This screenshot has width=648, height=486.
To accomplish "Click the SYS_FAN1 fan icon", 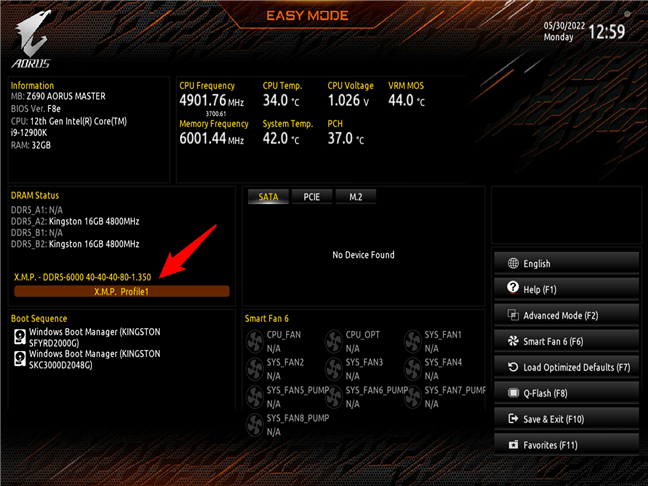I will (412, 341).
